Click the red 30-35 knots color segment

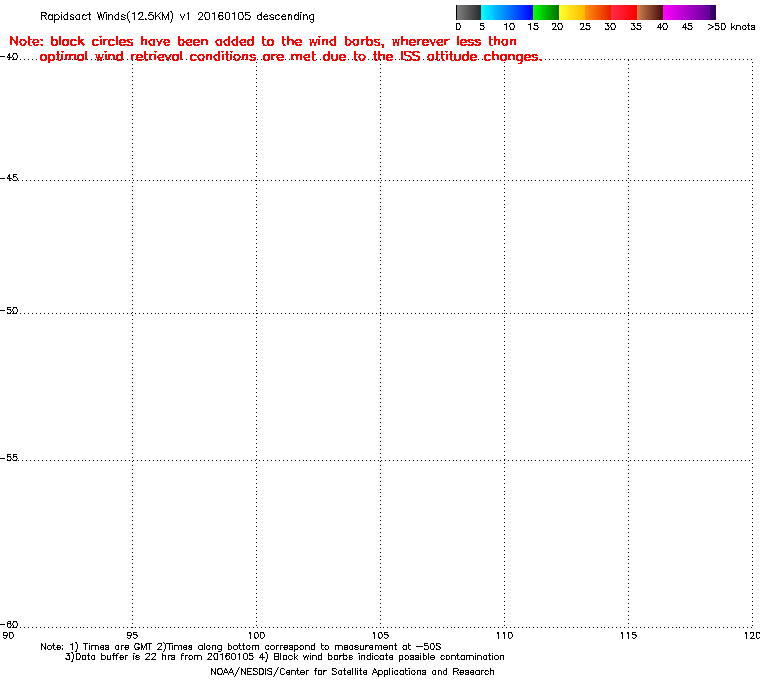(624, 12)
